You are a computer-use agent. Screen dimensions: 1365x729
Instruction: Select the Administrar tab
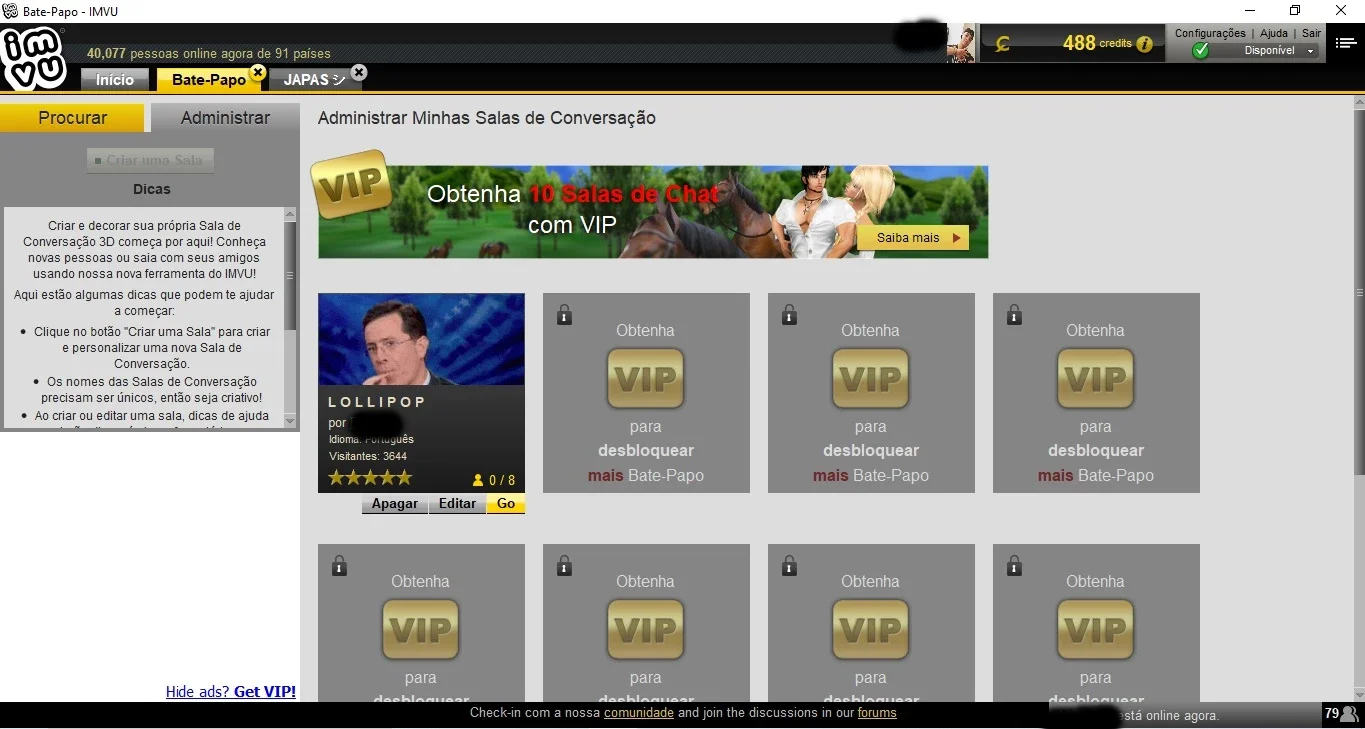click(x=225, y=118)
